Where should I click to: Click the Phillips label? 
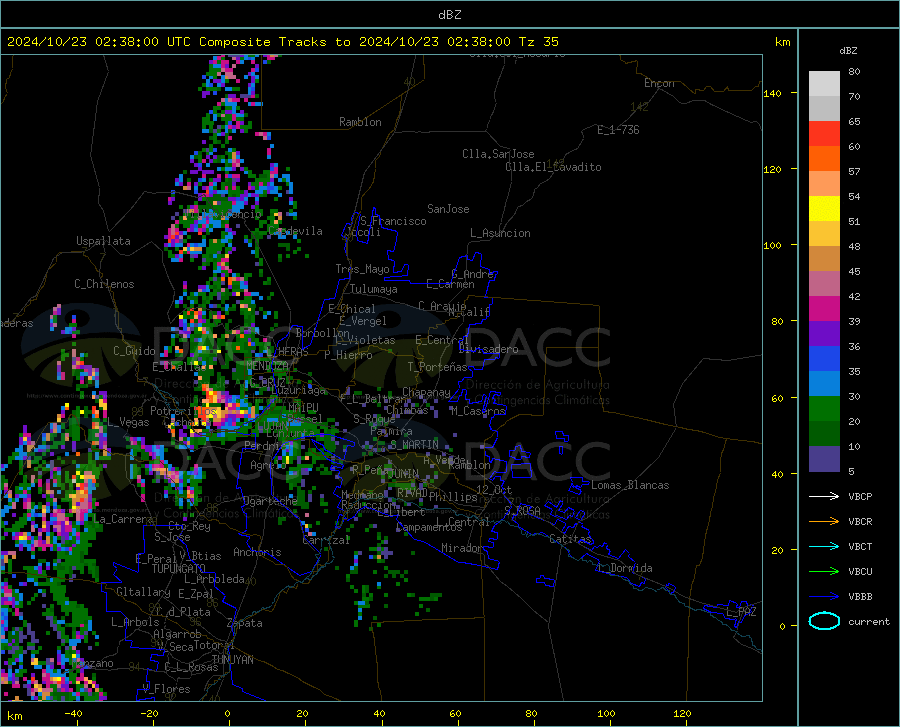pos(453,497)
